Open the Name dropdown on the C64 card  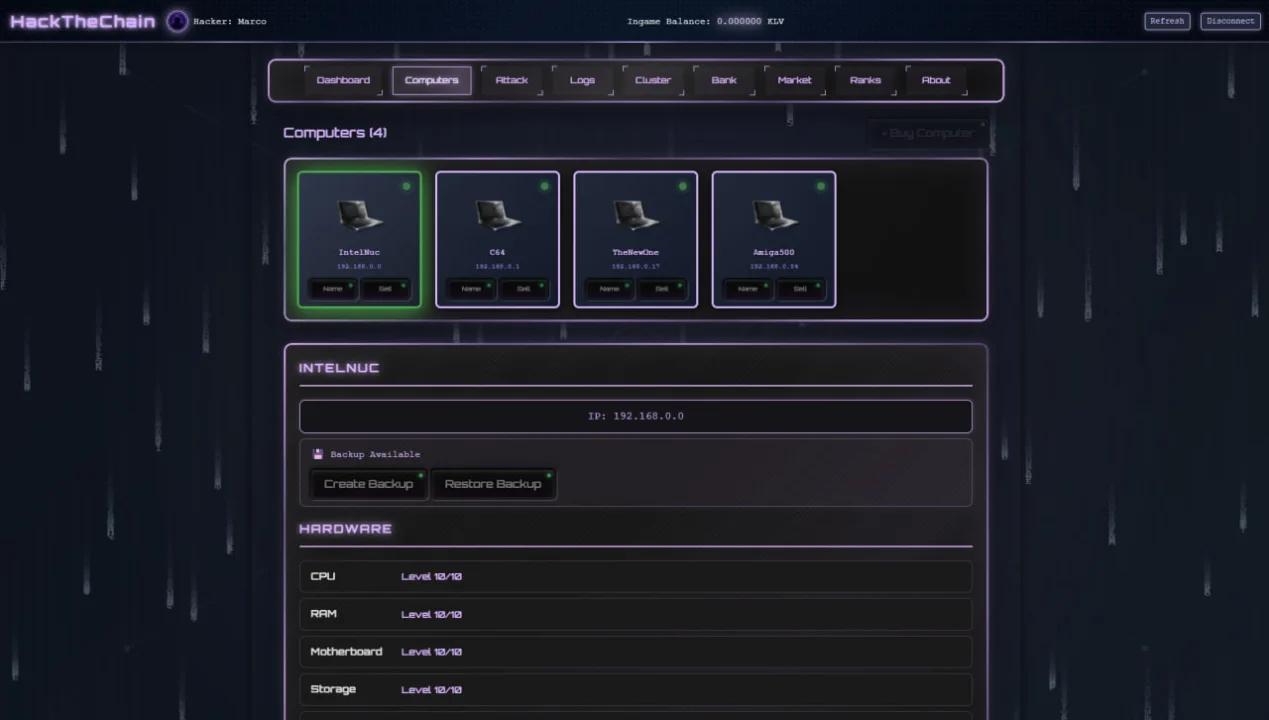pyautogui.click(x=472, y=289)
